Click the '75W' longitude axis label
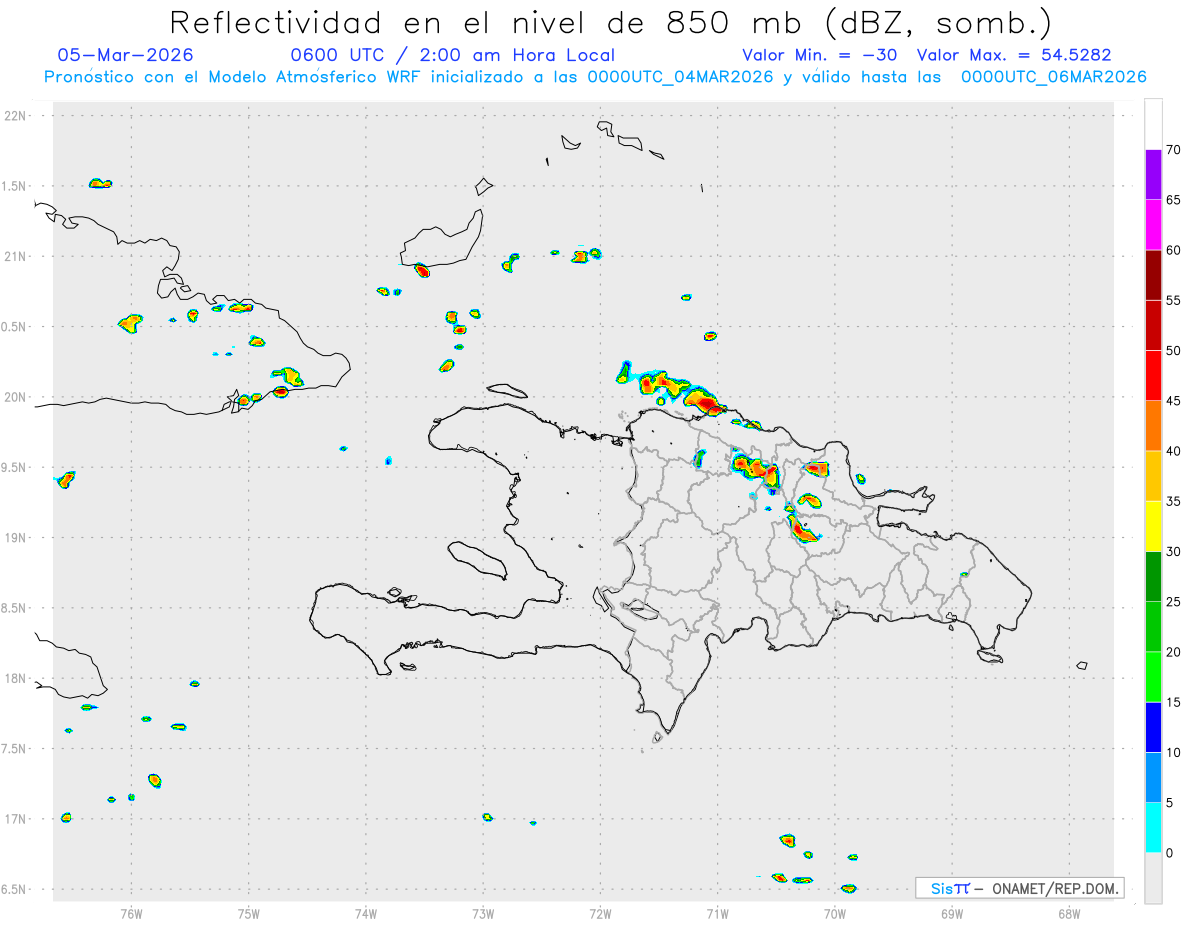The image size is (1200, 927). tap(249, 913)
